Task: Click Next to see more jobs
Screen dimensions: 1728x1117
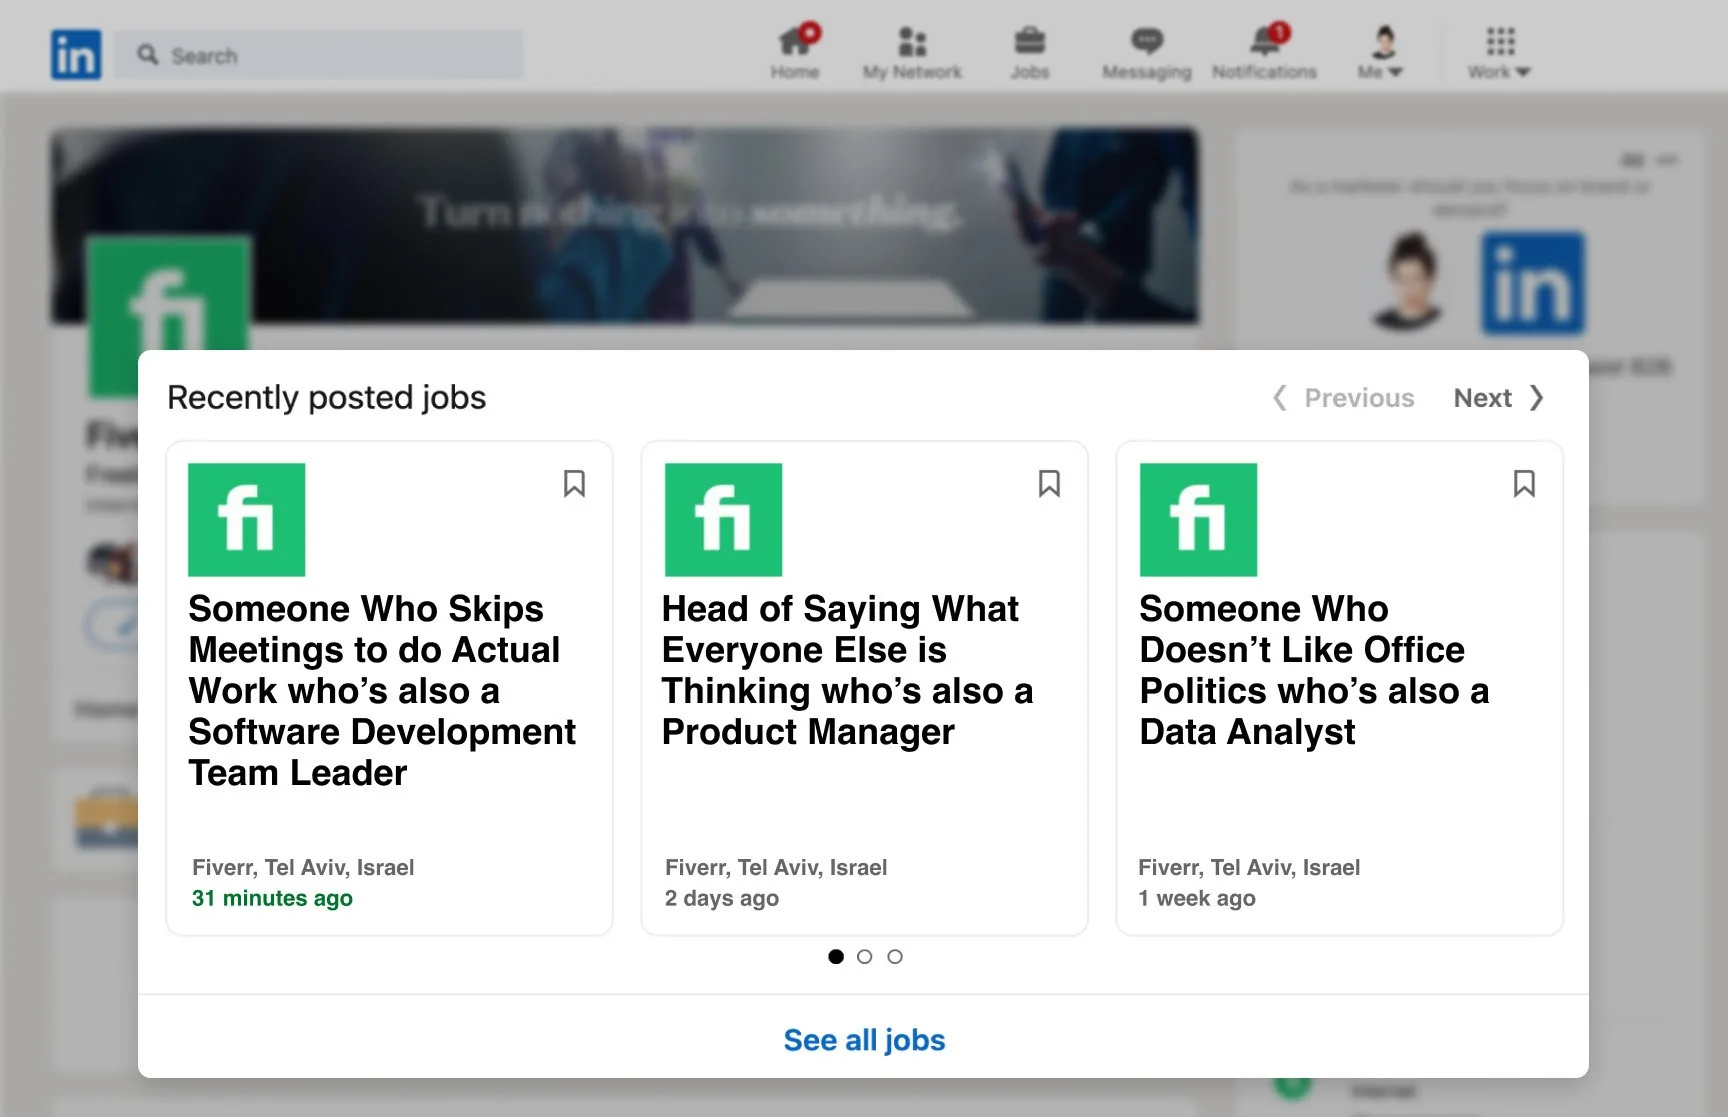Action: pyautogui.click(x=1499, y=398)
